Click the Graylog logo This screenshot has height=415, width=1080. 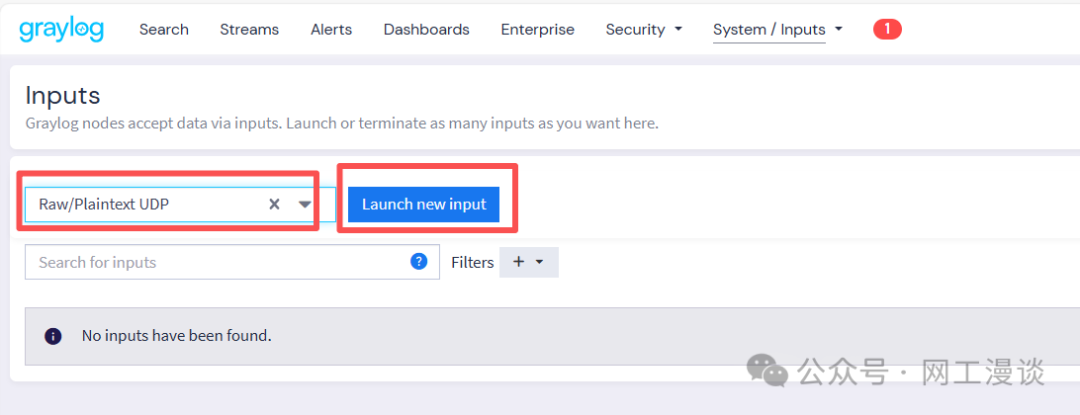point(61,30)
